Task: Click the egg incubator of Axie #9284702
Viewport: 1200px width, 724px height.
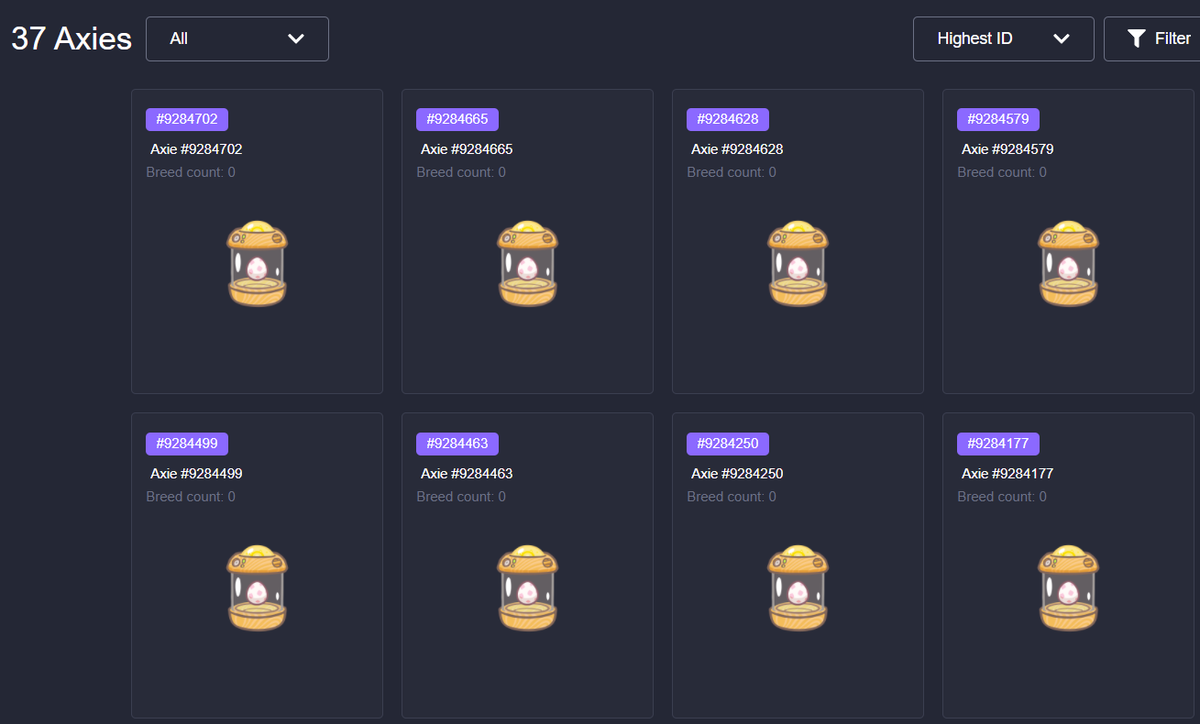Action: pos(257,264)
